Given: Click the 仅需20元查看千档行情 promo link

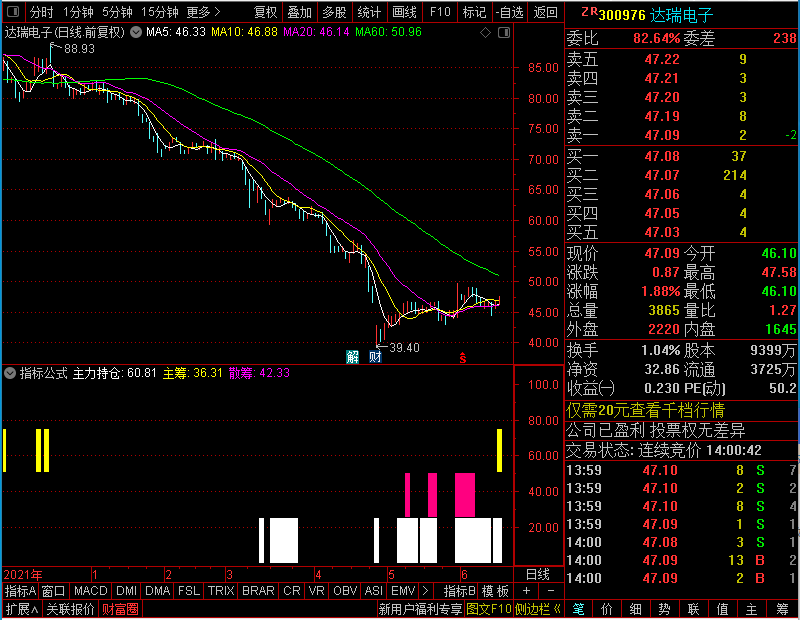Looking at the screenshot, I should click(645, 410).
